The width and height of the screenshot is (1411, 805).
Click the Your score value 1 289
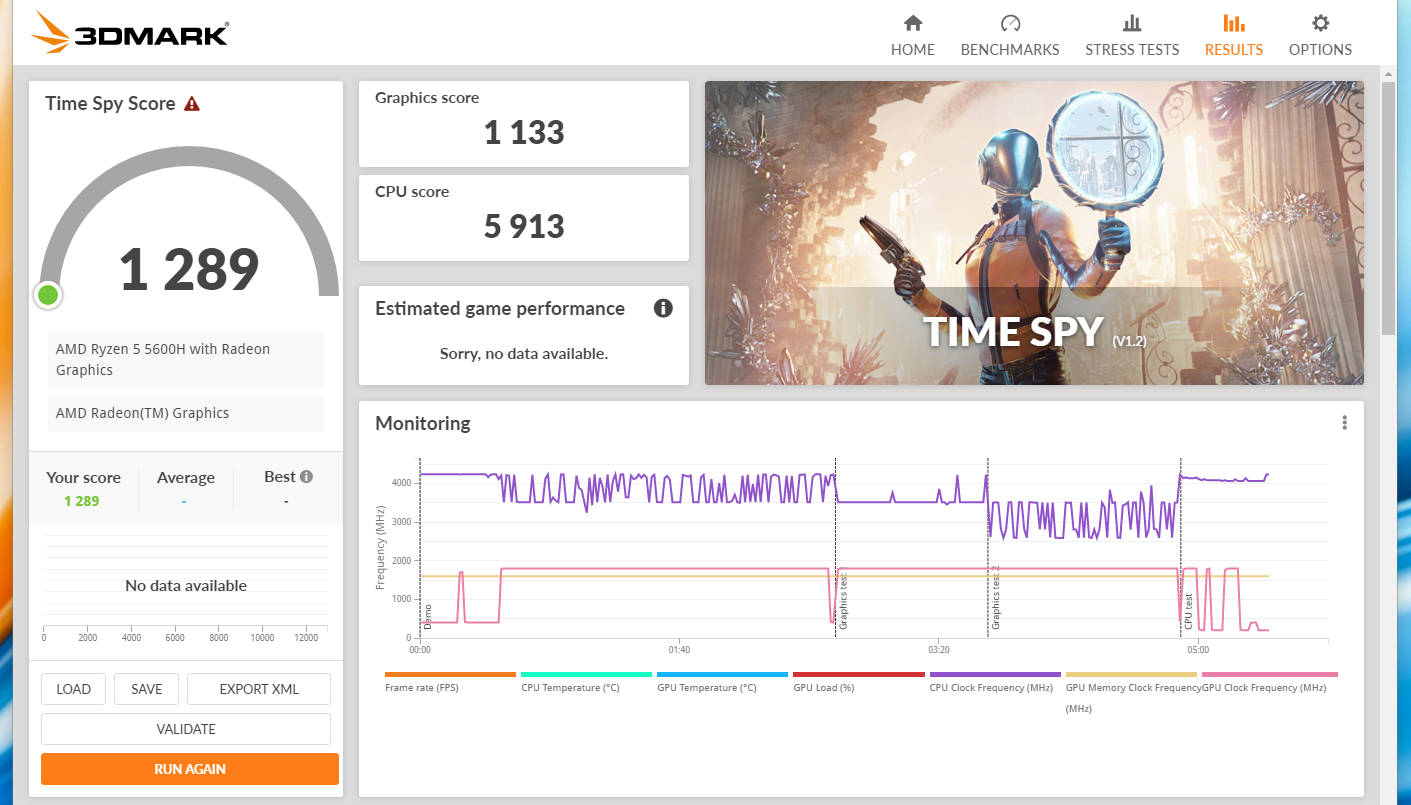click(82, 501)
